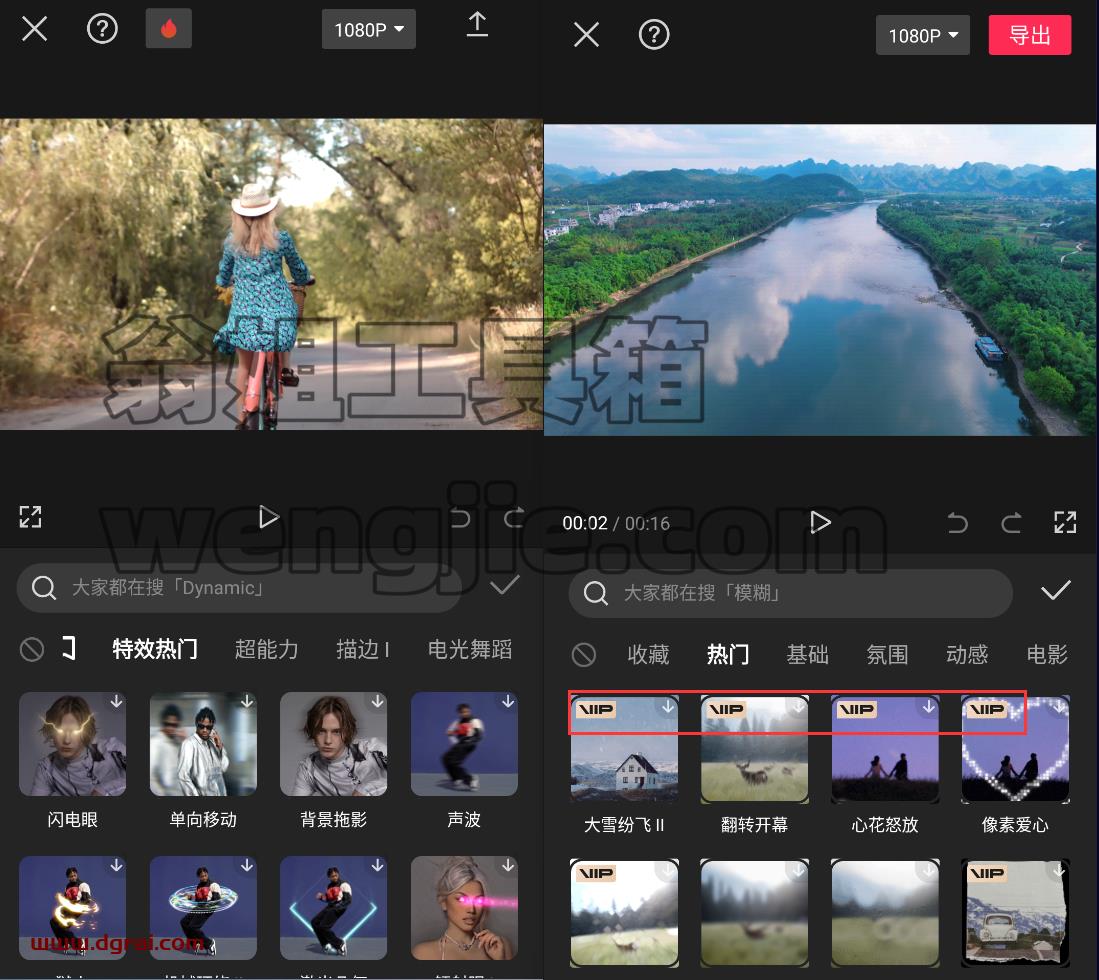Select dancer with cyan diamond effect
Screen dimensions: 1099x980
tap(334, 908)
